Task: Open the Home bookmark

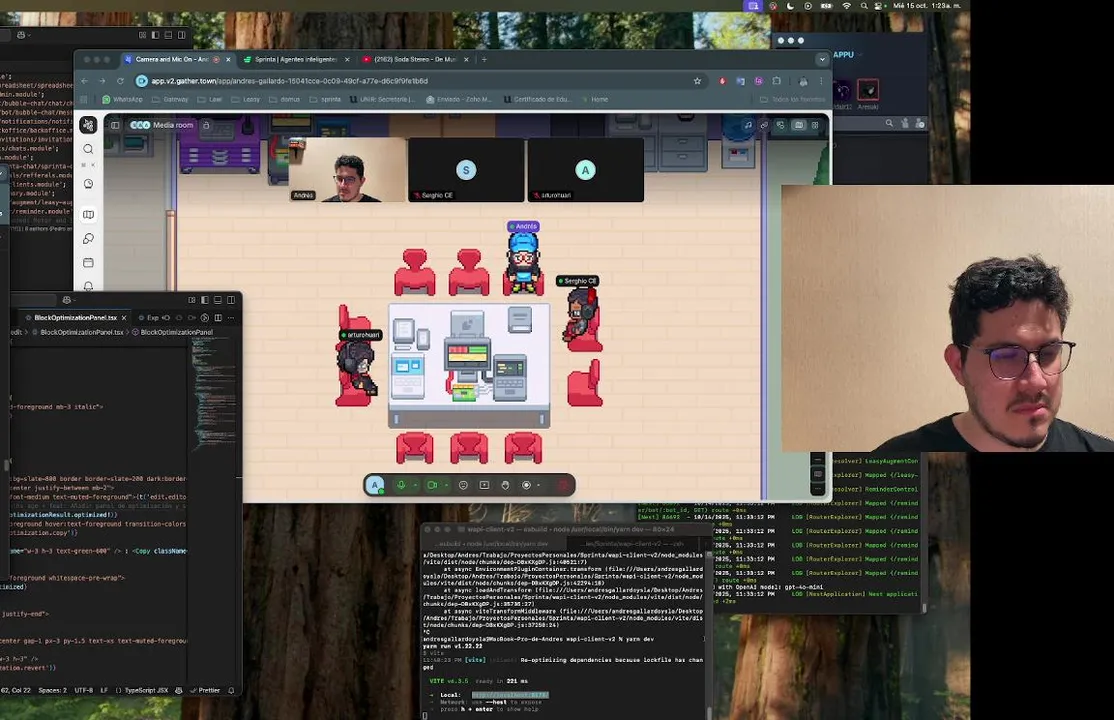Action: coord(595,100)
